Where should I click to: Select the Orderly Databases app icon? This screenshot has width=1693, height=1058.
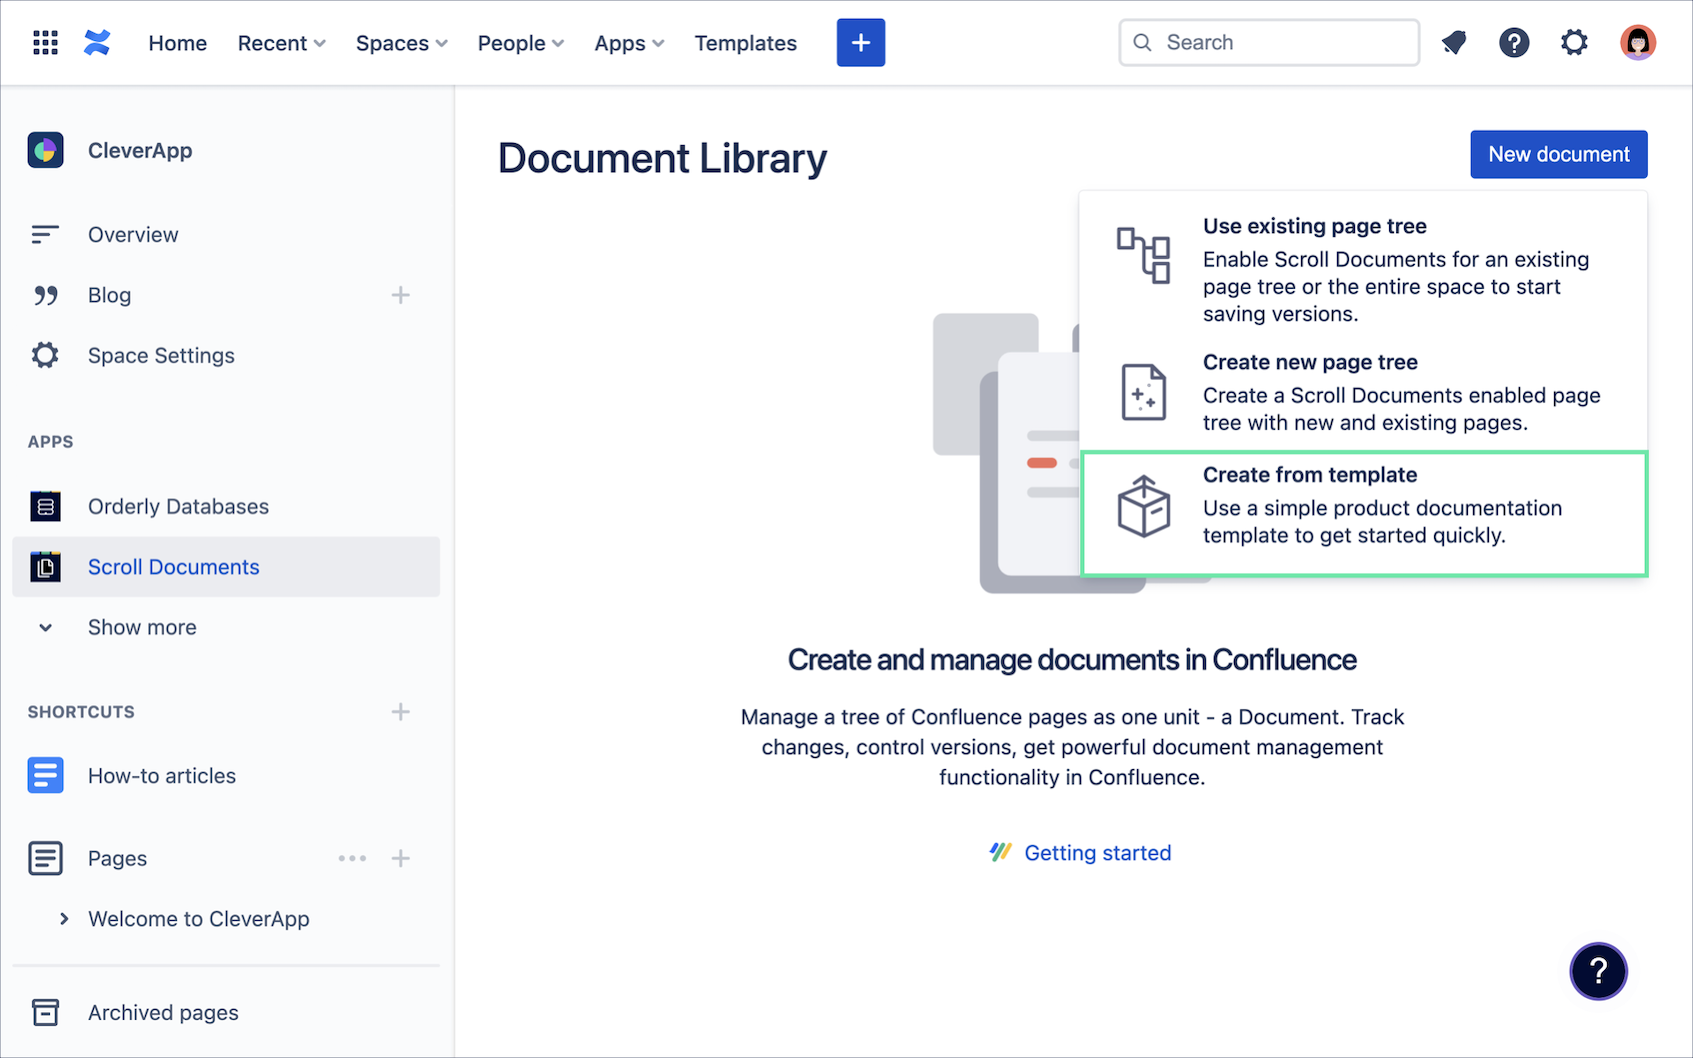tap(45, 506)
